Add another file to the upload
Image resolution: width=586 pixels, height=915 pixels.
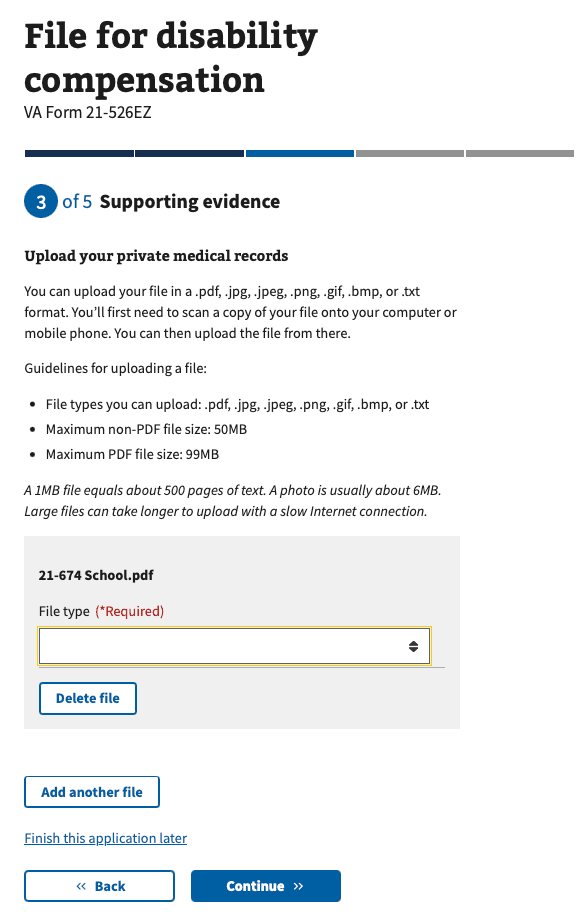pos(91,791)
